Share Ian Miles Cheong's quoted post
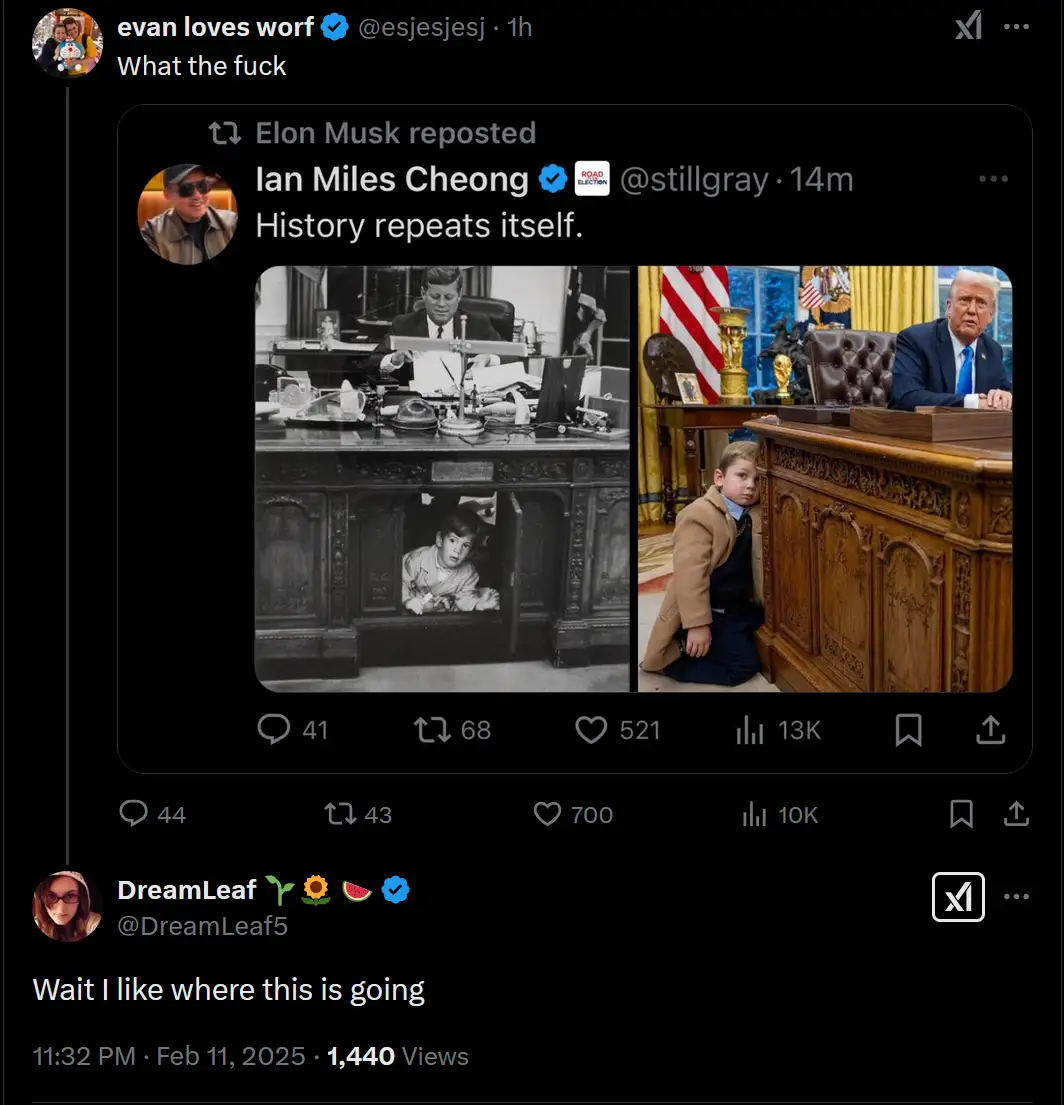The height and width of the screenshot is (1105, 1064). pos(990,729)
